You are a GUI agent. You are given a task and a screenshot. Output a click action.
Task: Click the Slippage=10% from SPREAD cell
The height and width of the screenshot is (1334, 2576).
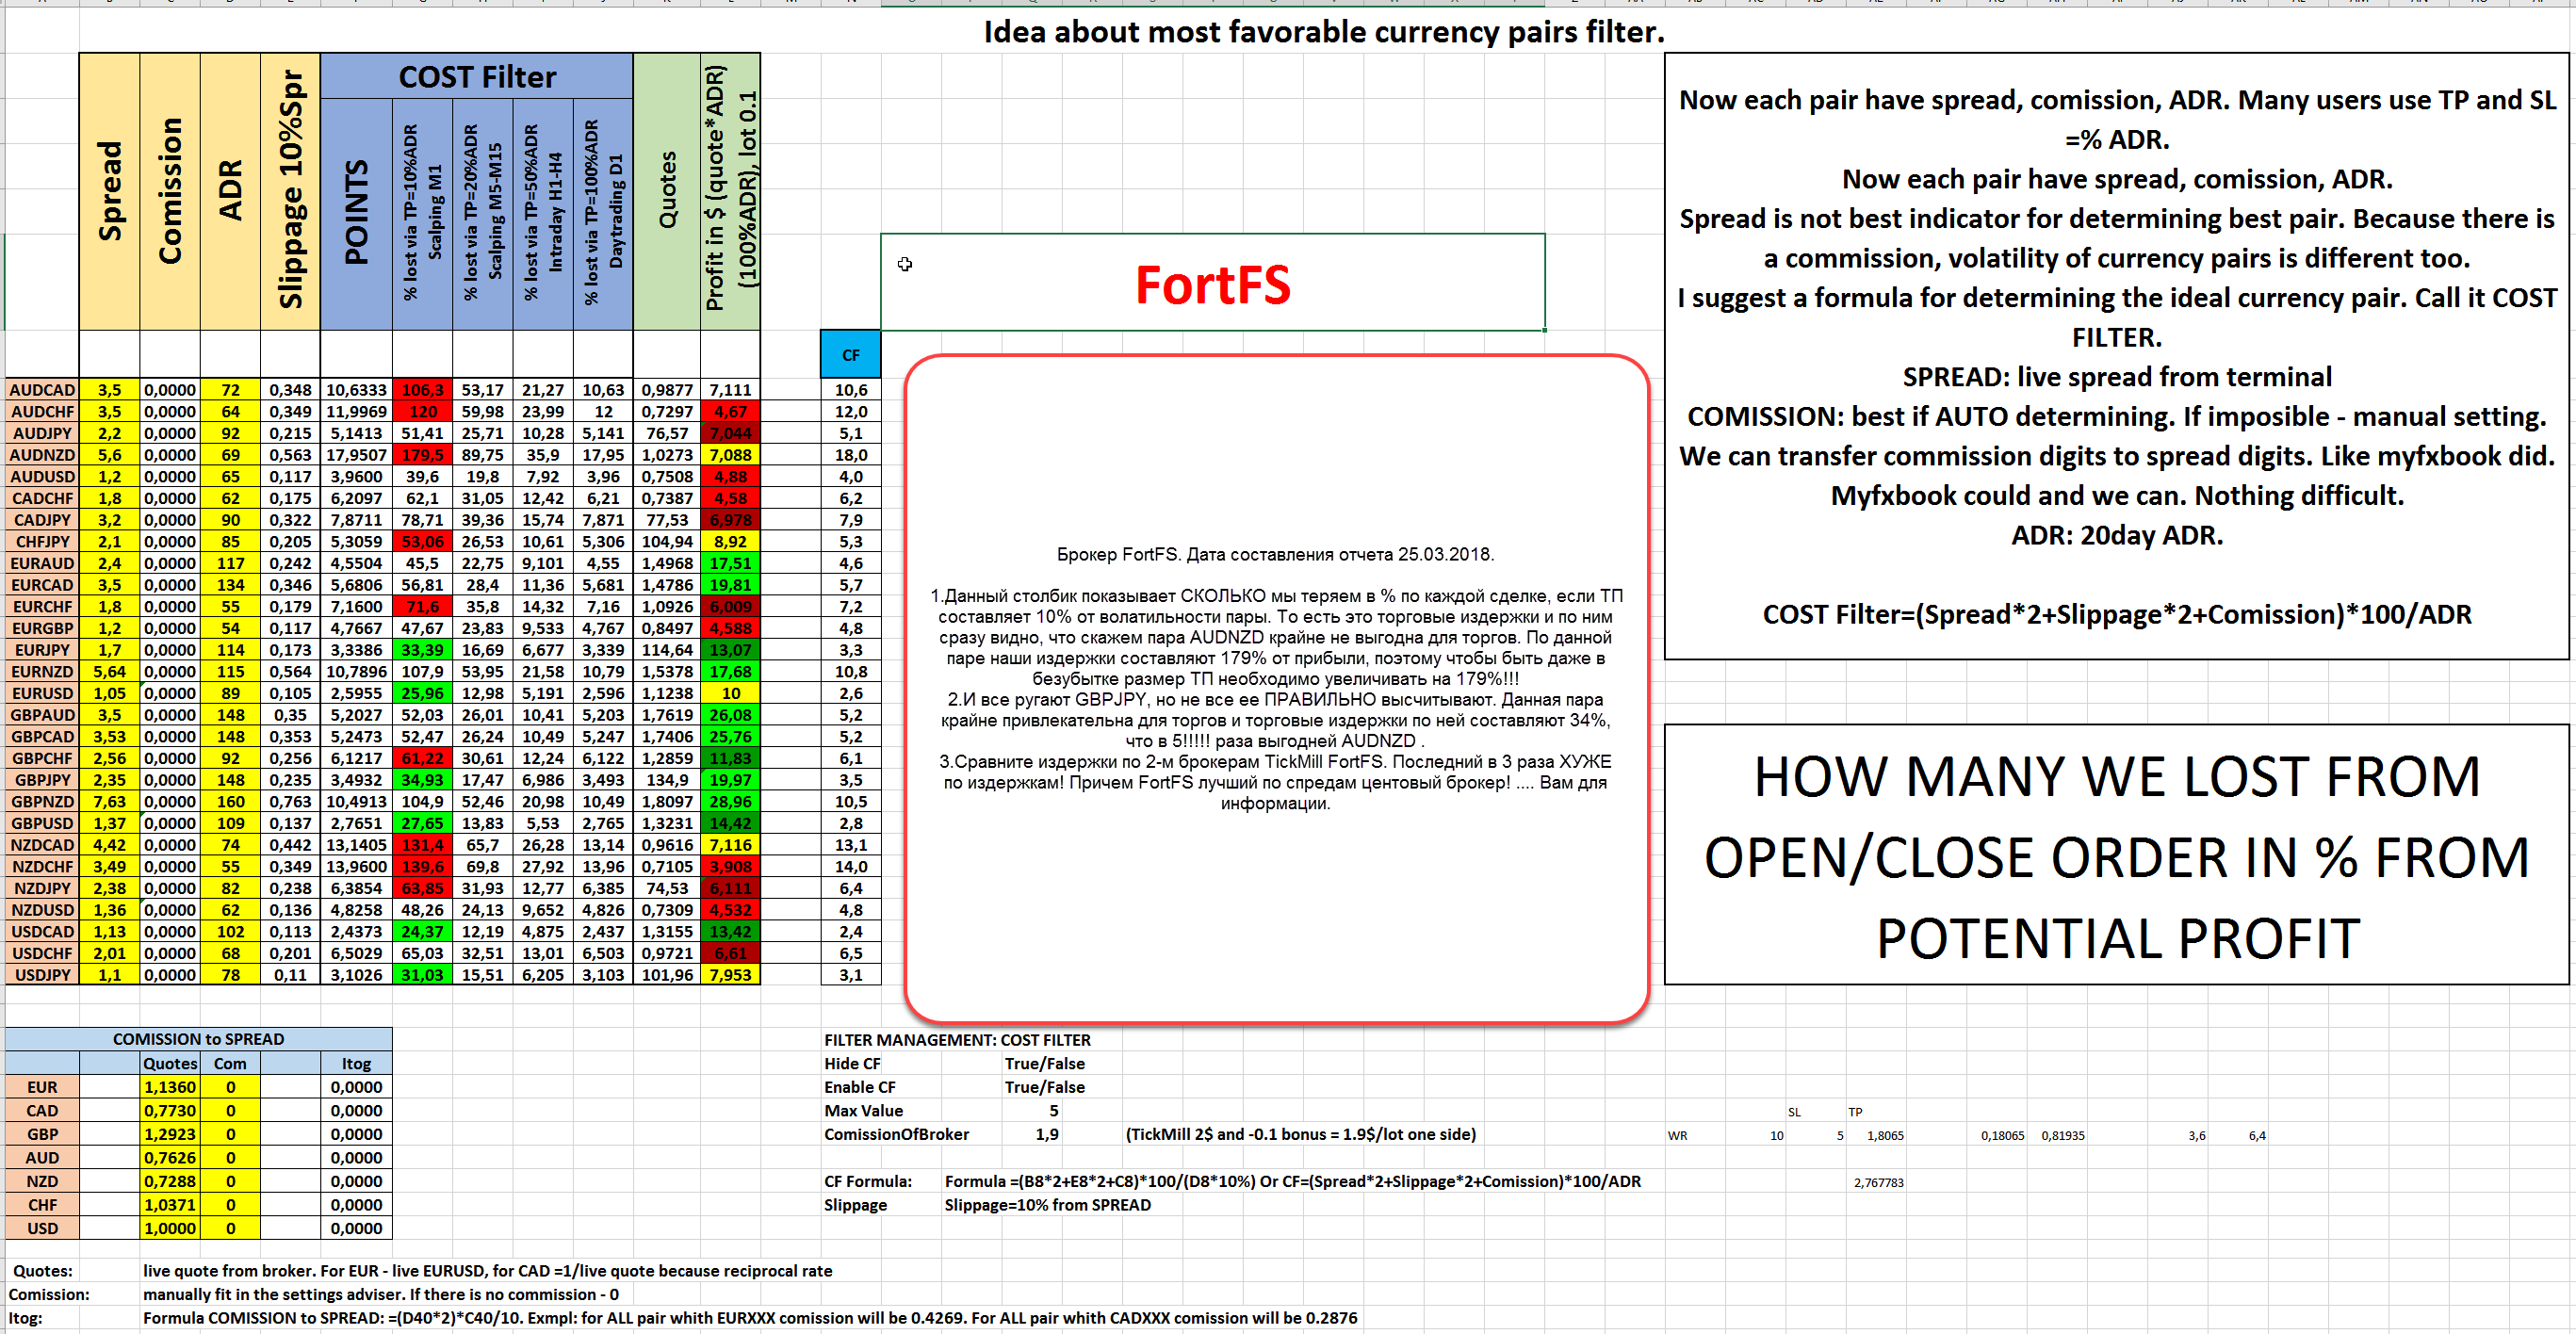coord(1047,1205)
